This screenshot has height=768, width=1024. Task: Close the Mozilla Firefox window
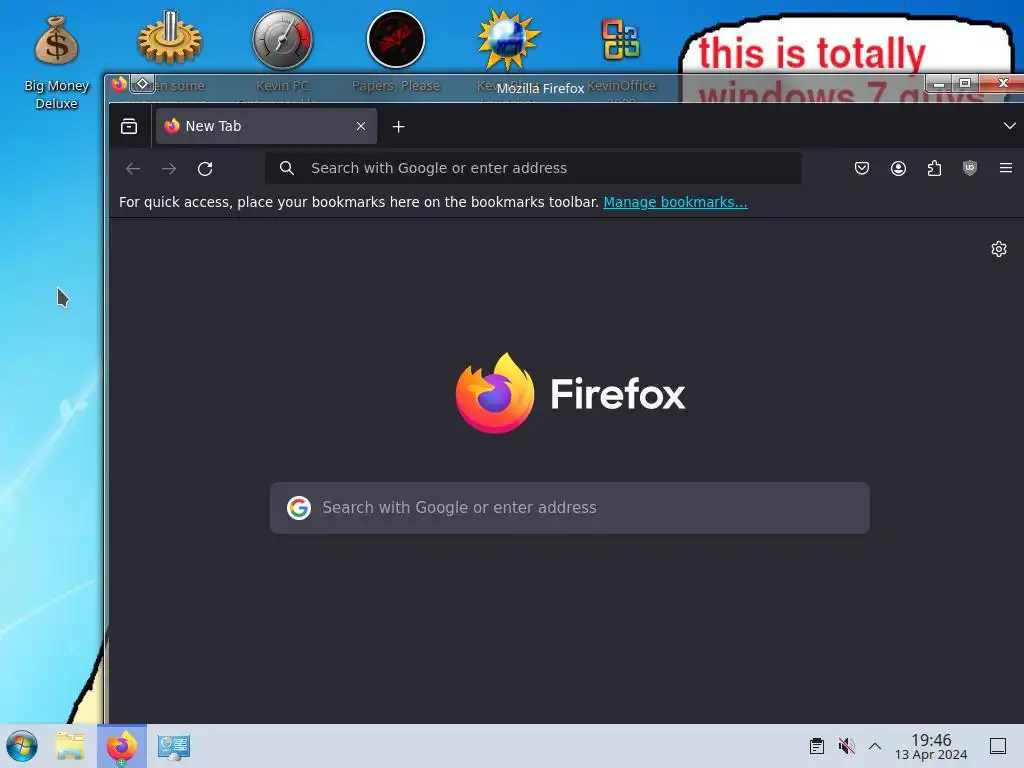pyautogui.click(x=1003, y=83)
